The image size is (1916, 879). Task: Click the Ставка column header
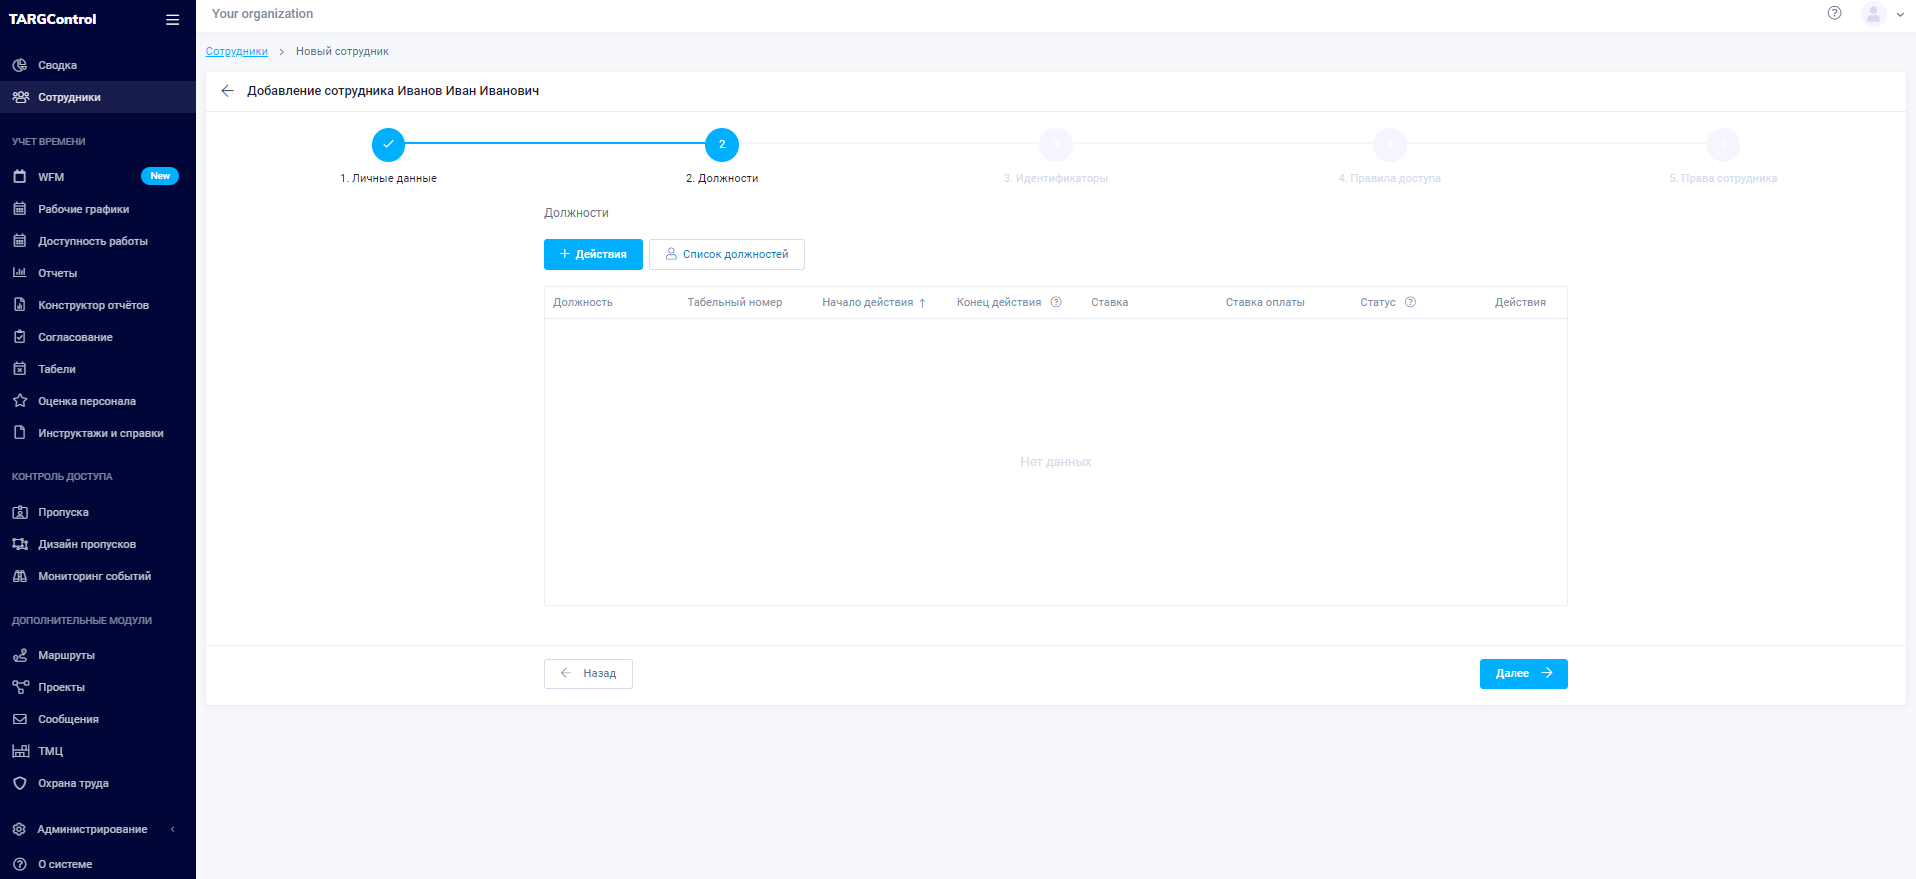tap(1109, 303)
